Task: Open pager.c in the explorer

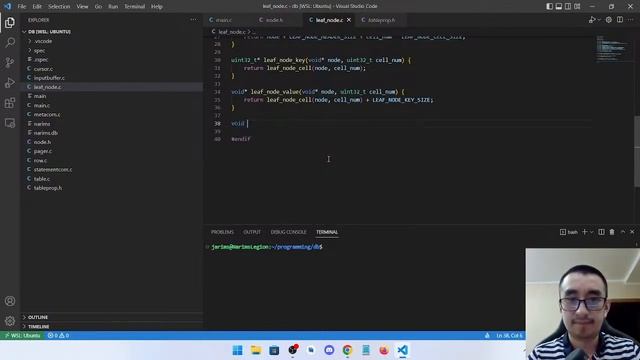Action: [111, 151]
